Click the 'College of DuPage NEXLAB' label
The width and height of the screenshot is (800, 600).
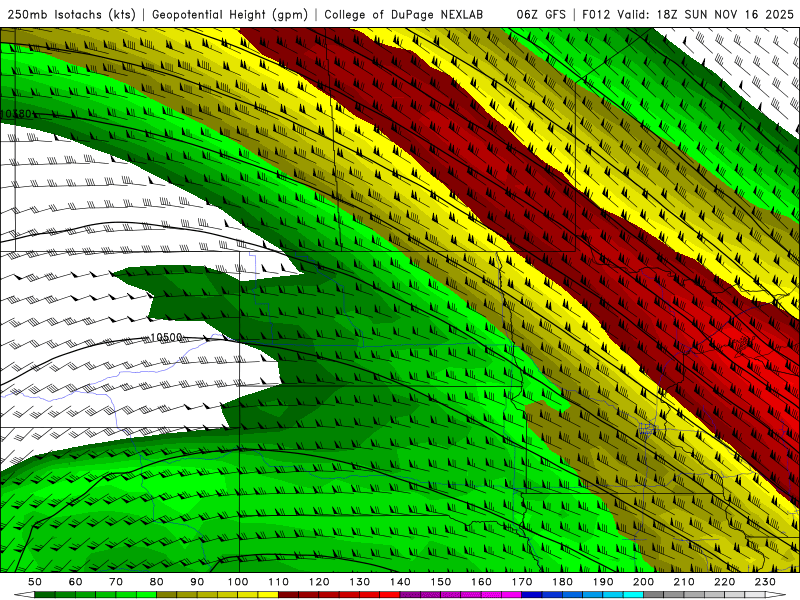404,15
